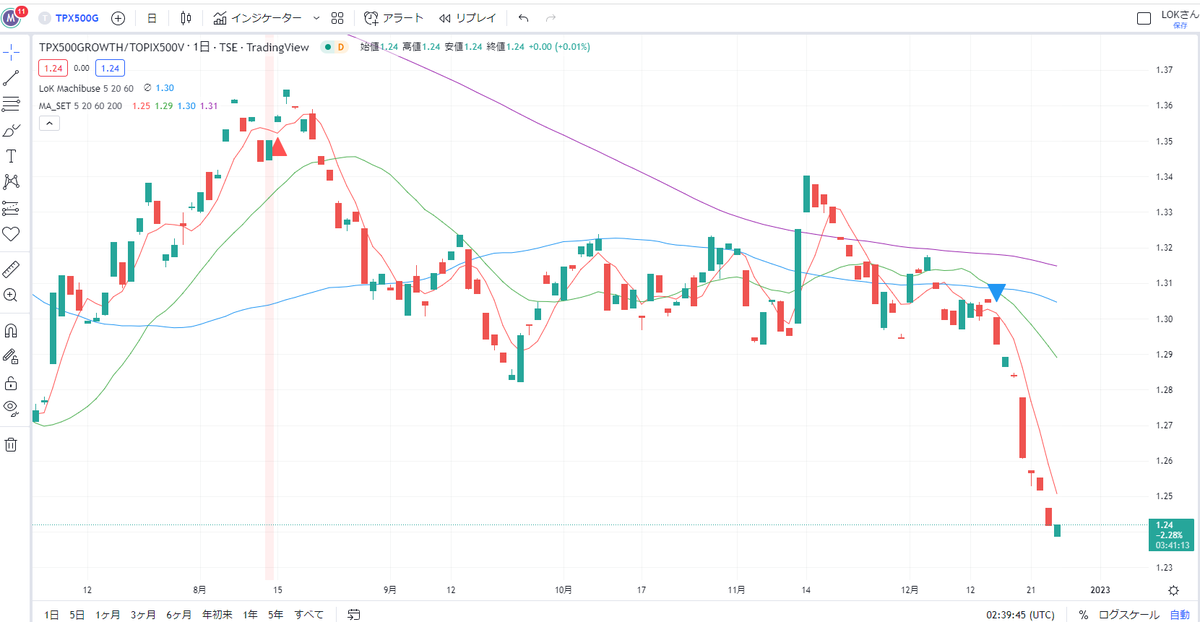This screenshot has width=1200, height=622.
Task: Toggle hide all drawings eye icon
Action: tap(12, 408)
